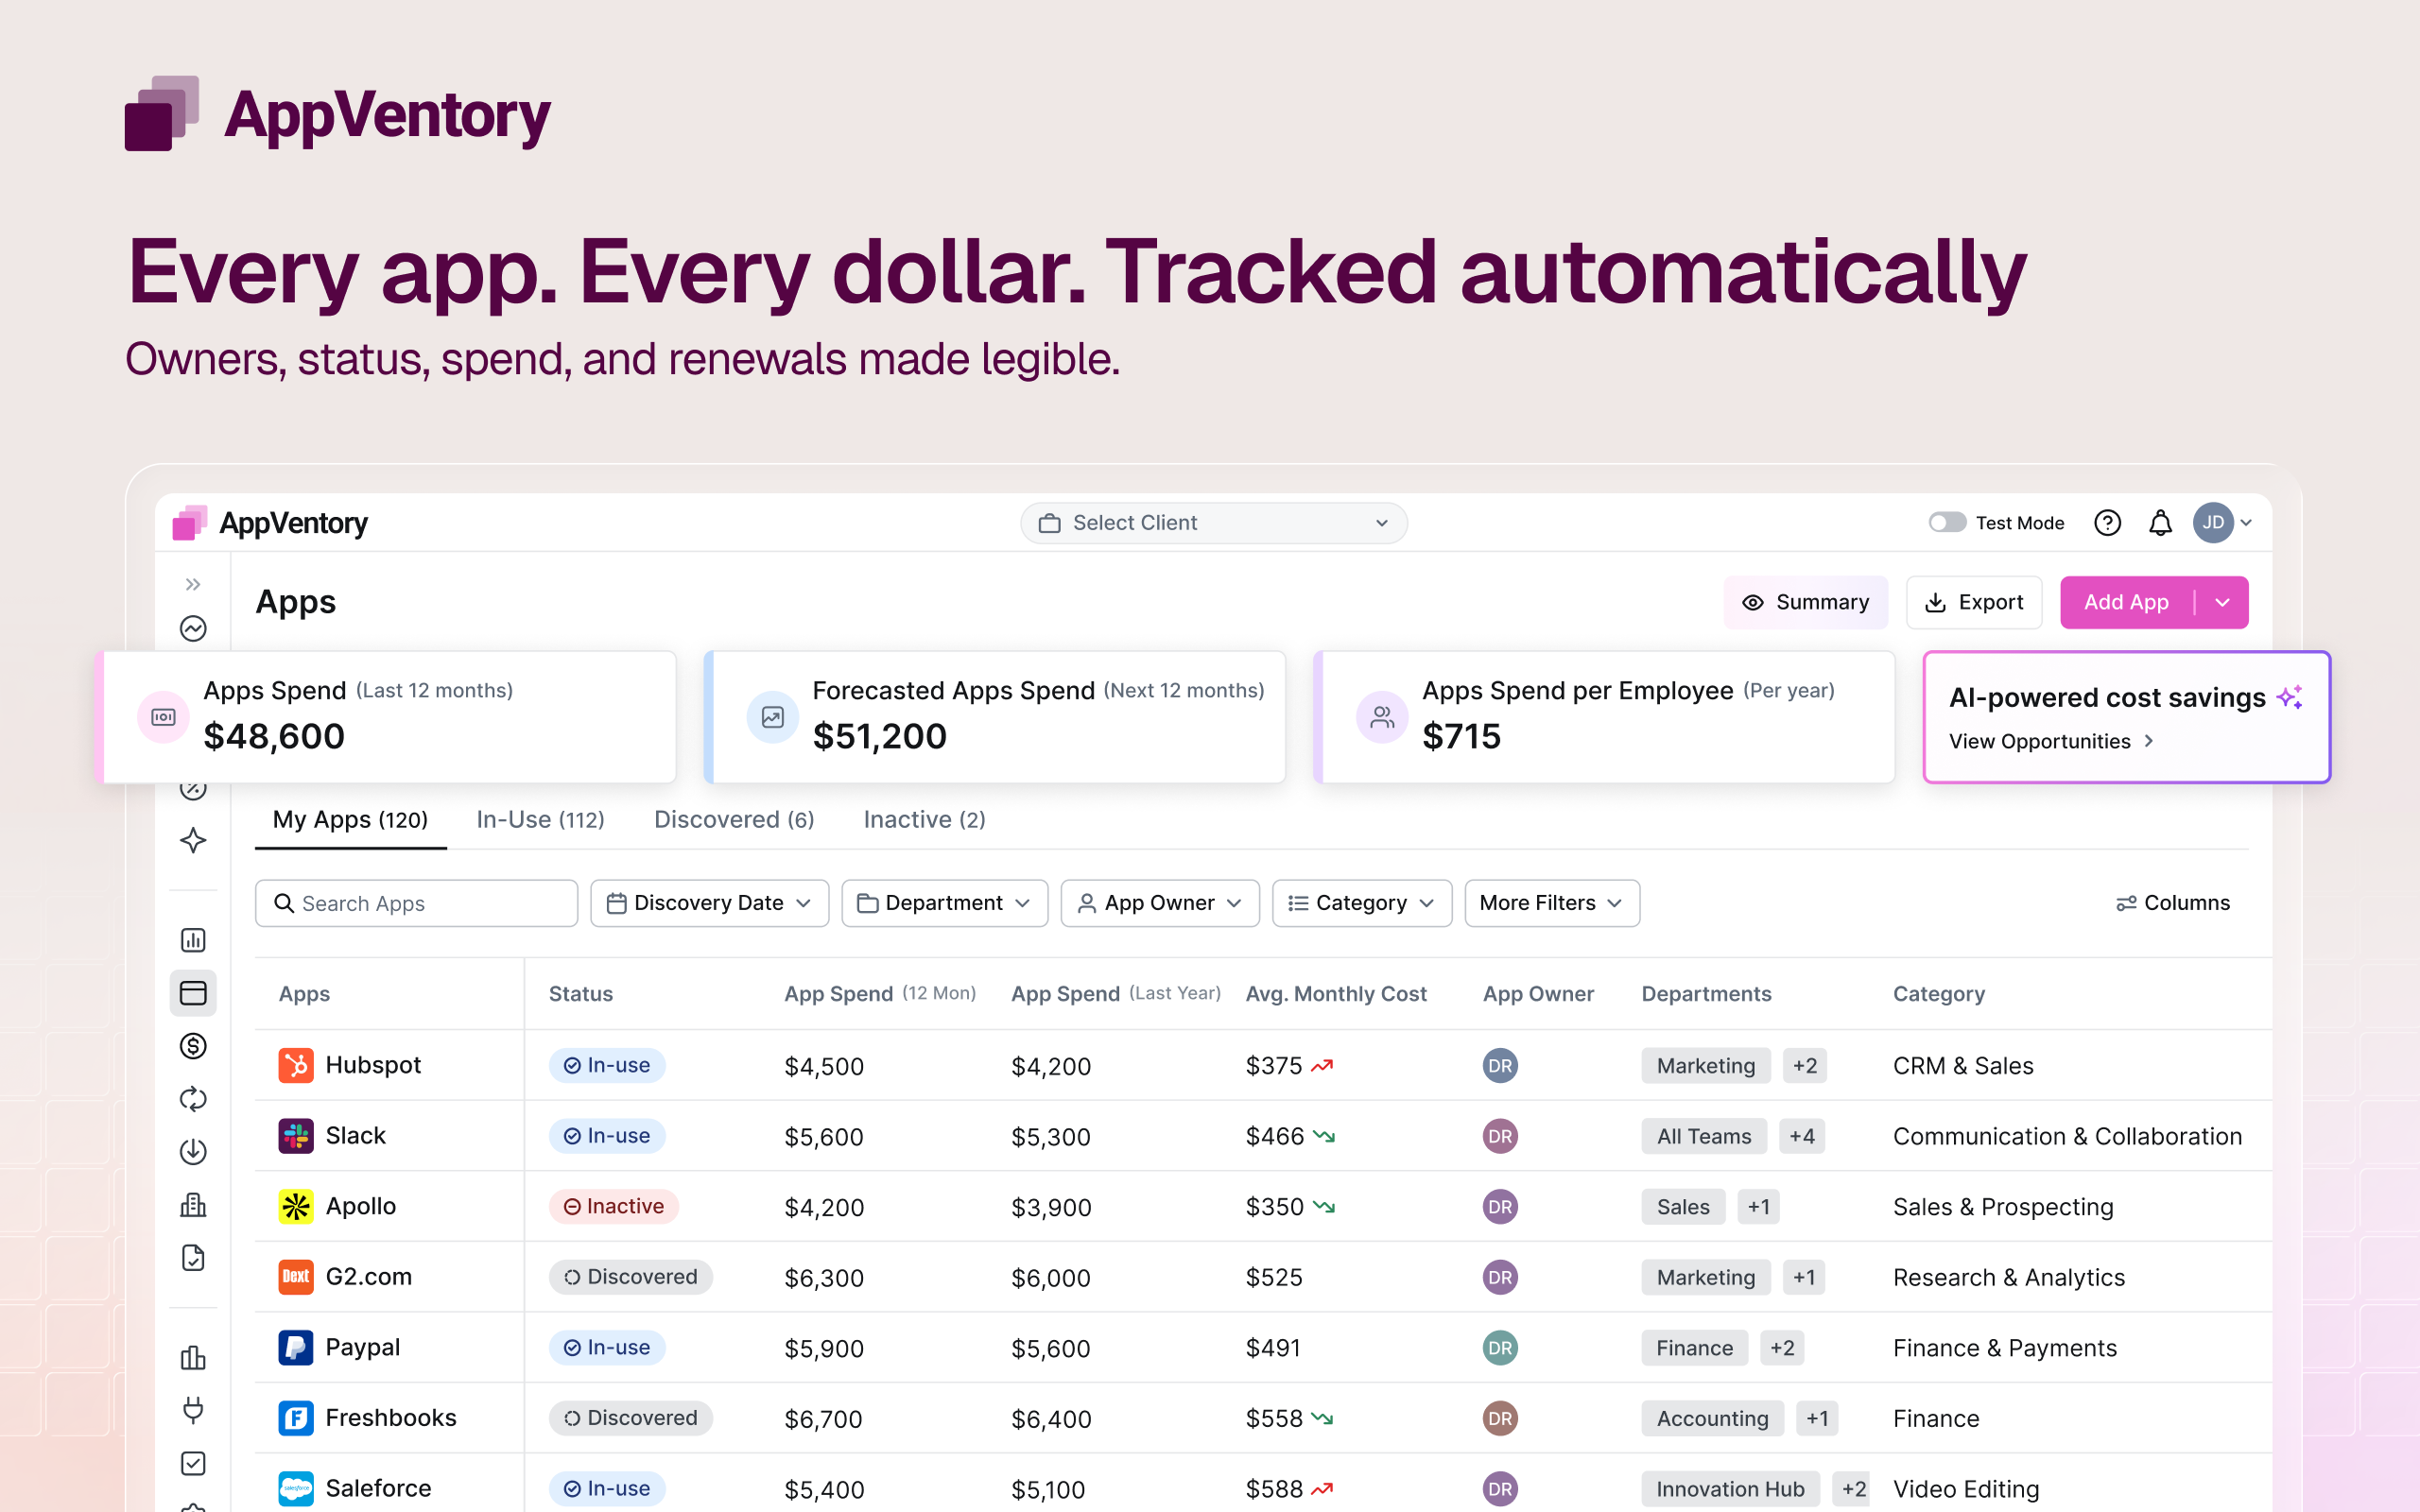Click the AppVentory logo in app header
Image resolution: width=2420 pixels, height=1512 pixels.
(270, 523)
